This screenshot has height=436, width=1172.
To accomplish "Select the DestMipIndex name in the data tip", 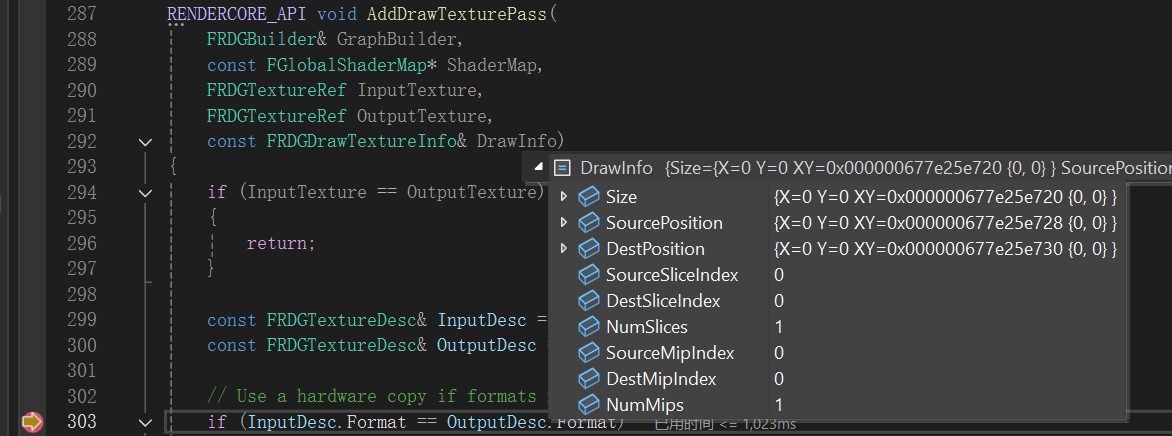I will pos(661,378).
